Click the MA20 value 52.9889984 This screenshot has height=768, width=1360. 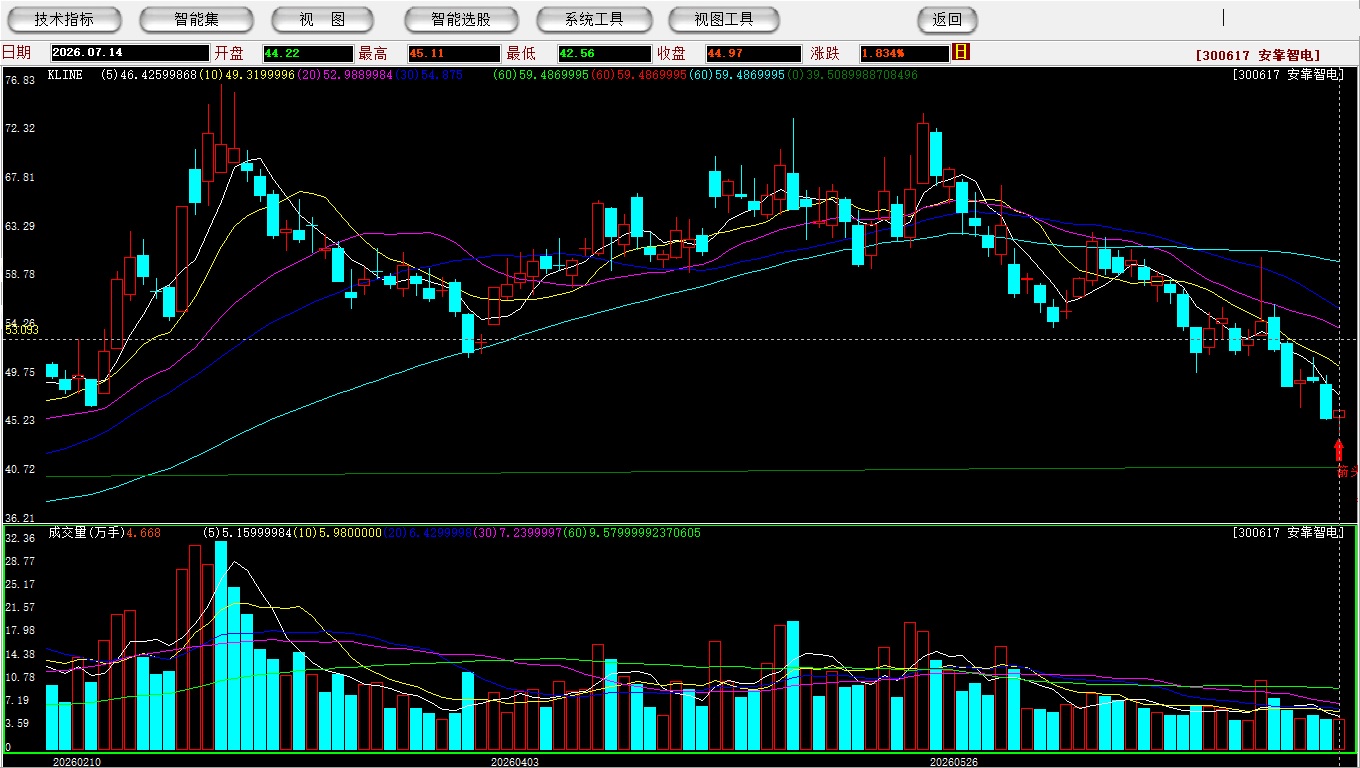pos(358,75)
